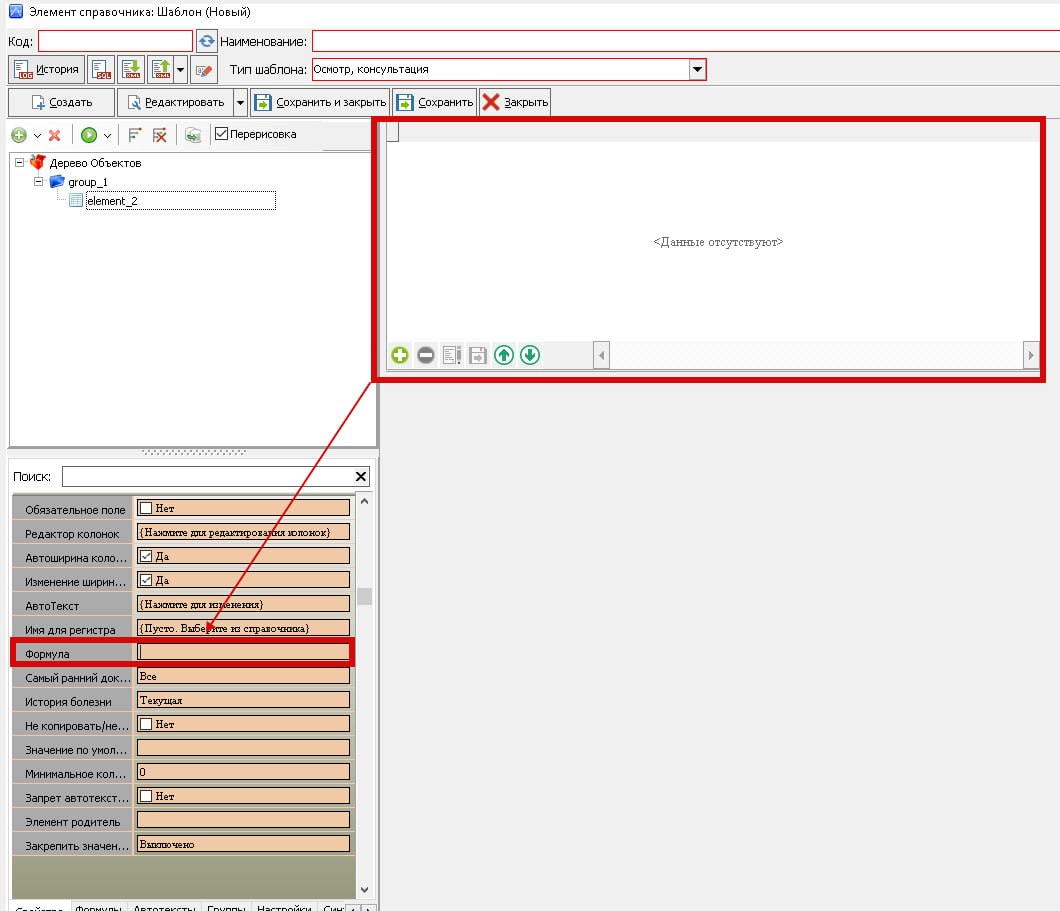Add a row with the green plus below the grid
The width and height of the screenshot is (1060, 911).
pyautogui.click(x=400, y=355)
